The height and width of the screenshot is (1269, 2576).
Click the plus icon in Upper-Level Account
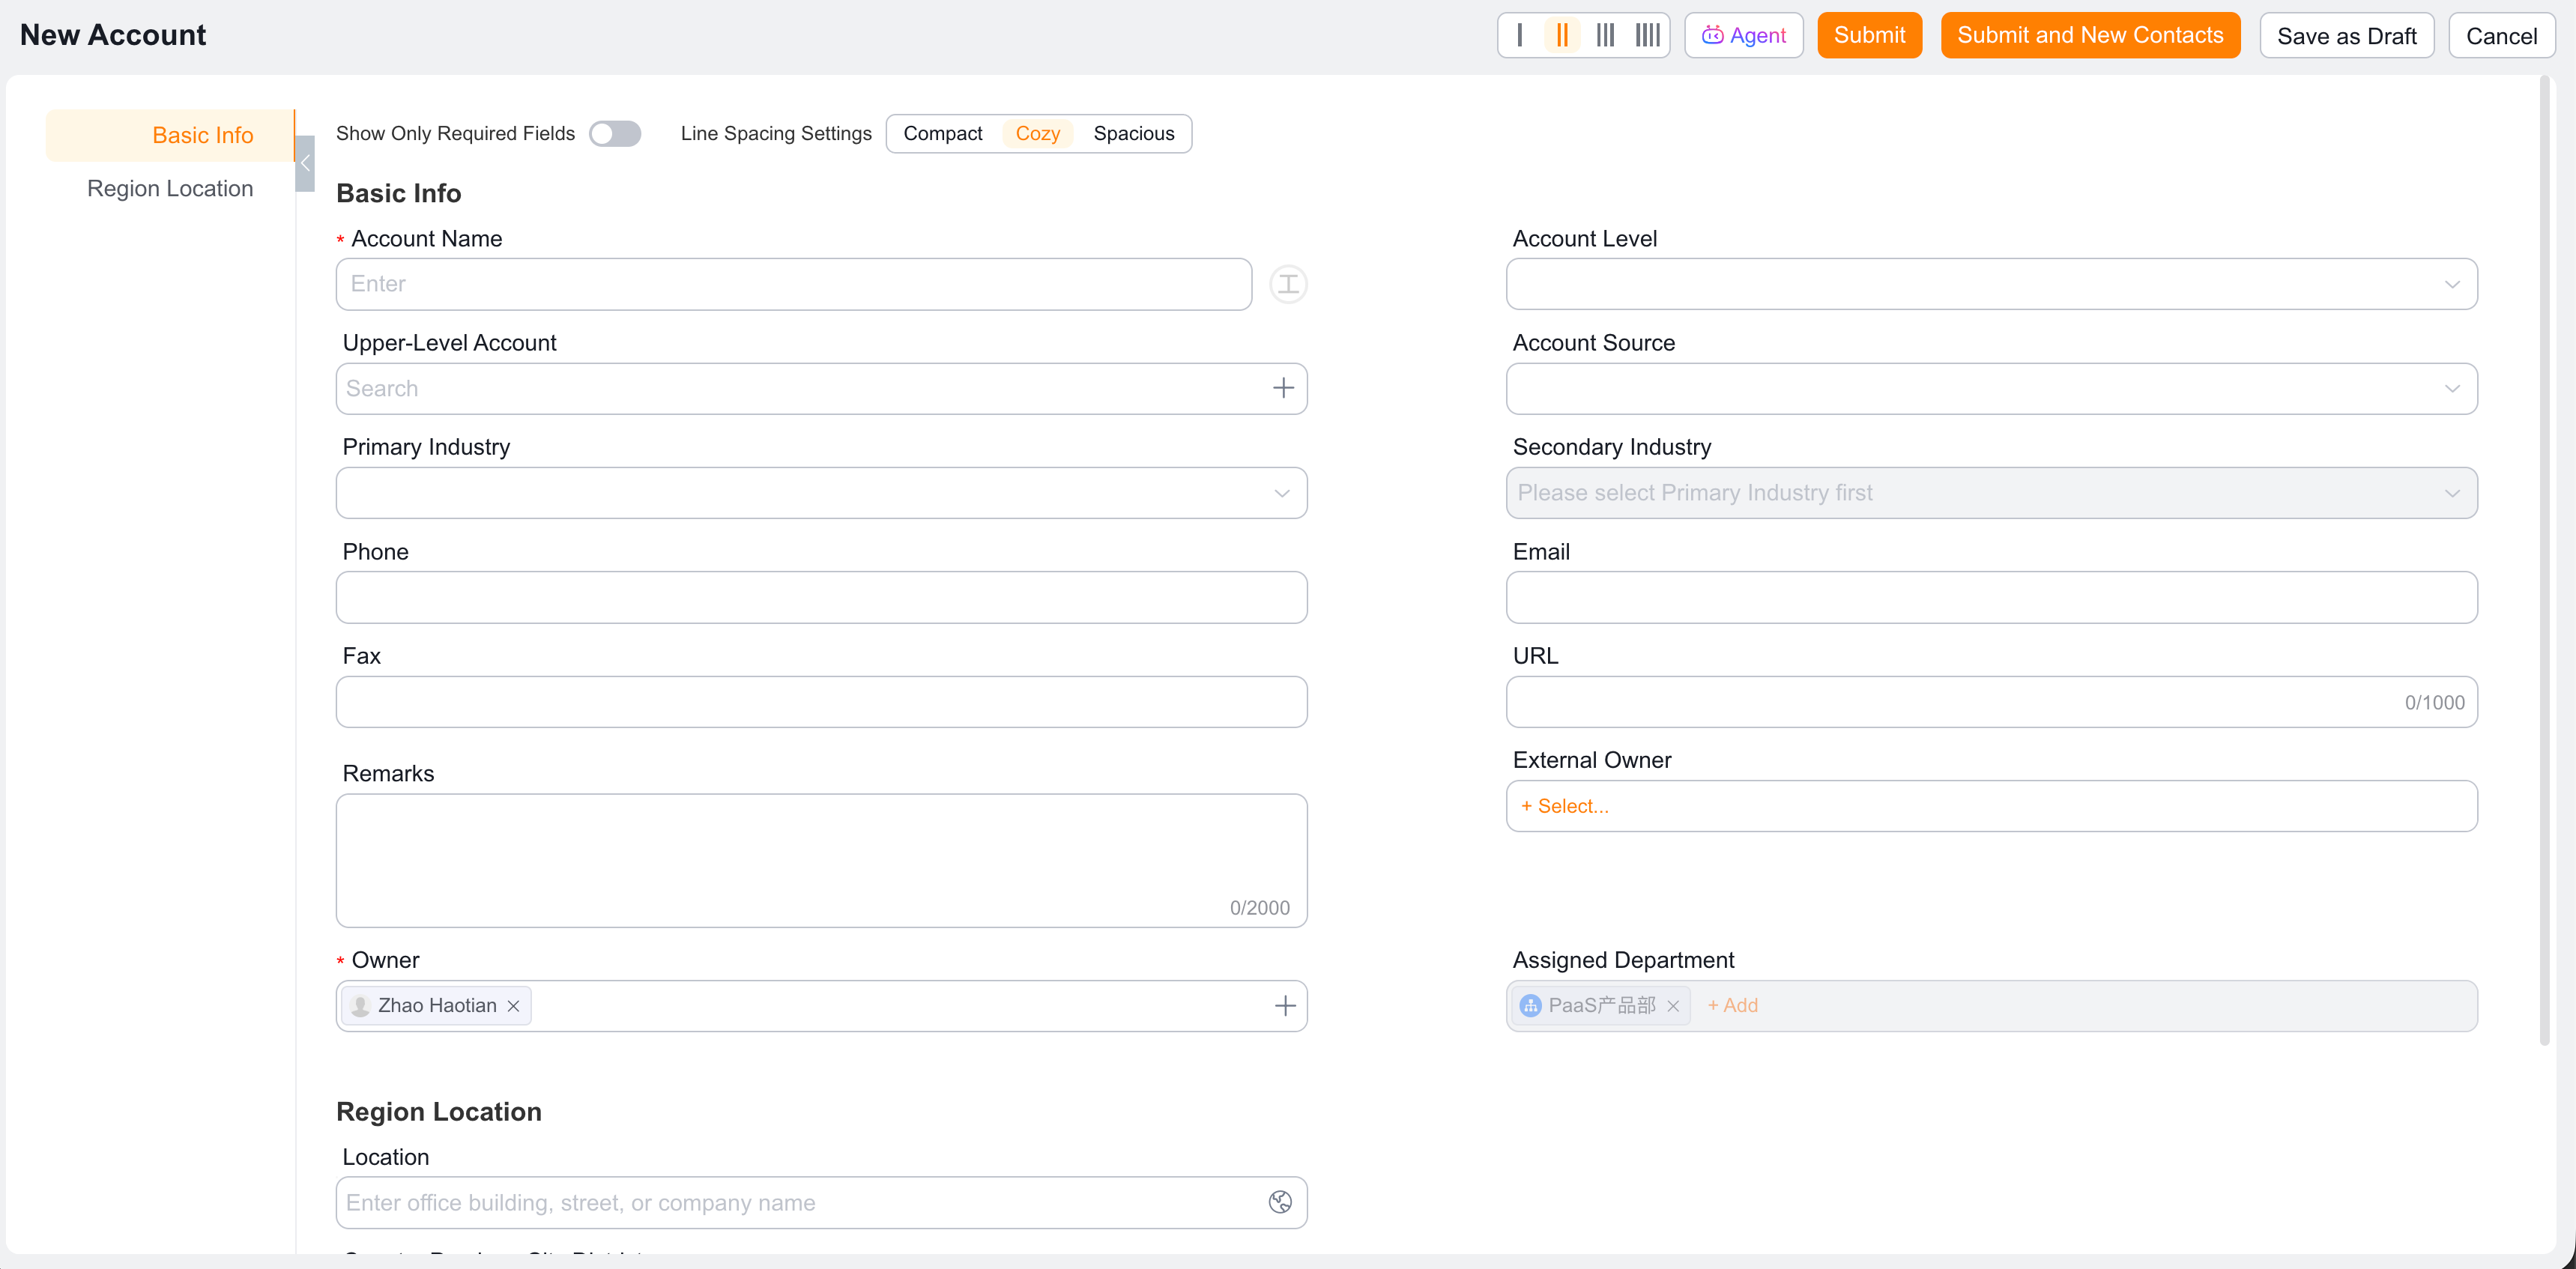coord(1283,388)
